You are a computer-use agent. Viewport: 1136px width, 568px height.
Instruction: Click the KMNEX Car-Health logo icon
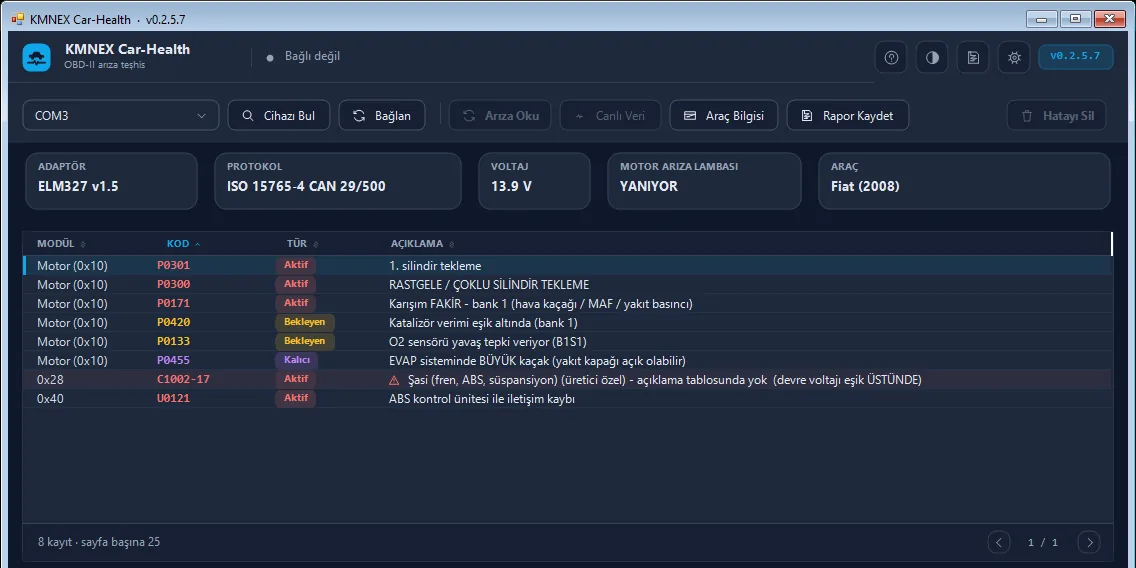point(37,57)
